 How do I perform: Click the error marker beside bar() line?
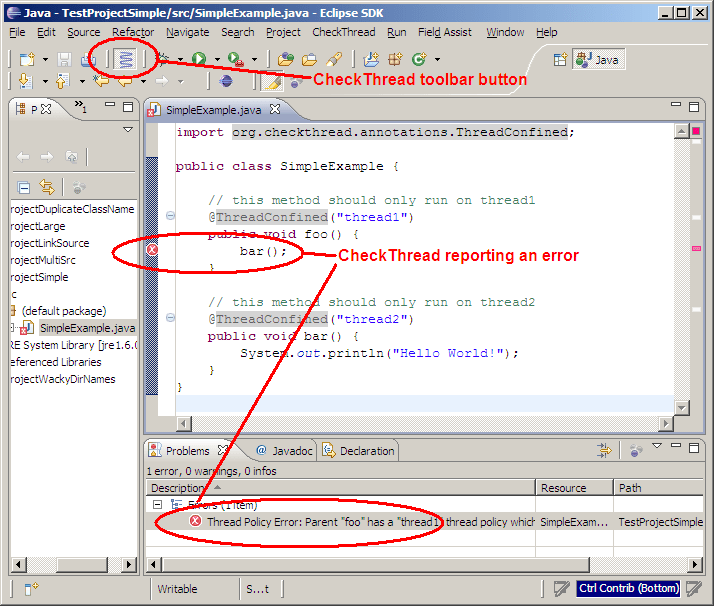click(x=153, y=249)
